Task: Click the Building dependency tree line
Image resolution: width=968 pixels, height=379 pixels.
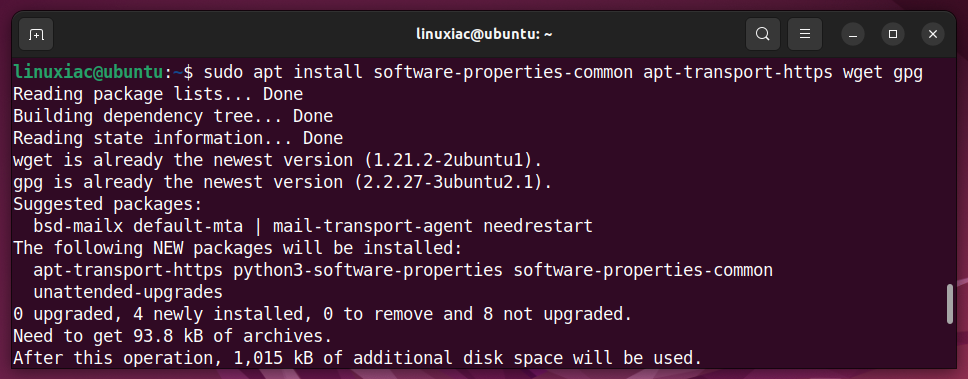Action: (173, 116)
